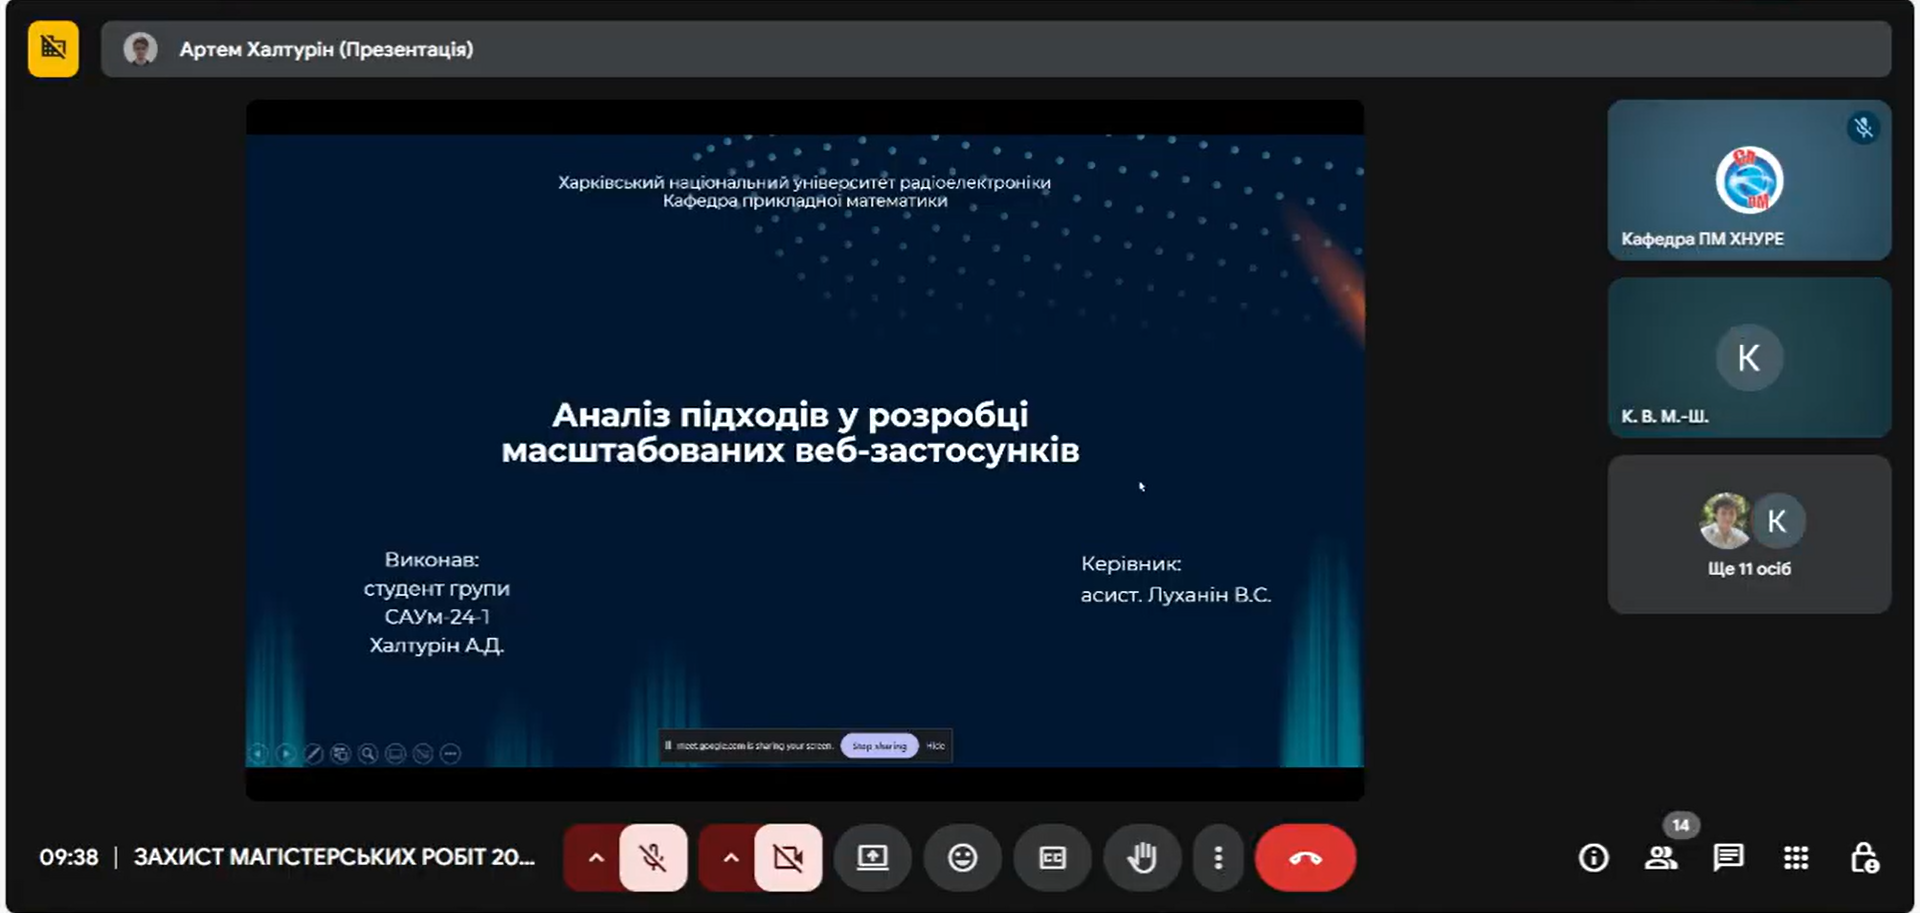Screen dimensions: 1920x913
Task: Open the 'Ще 11 осіб' participants tile
Action: click(1748, 535)
